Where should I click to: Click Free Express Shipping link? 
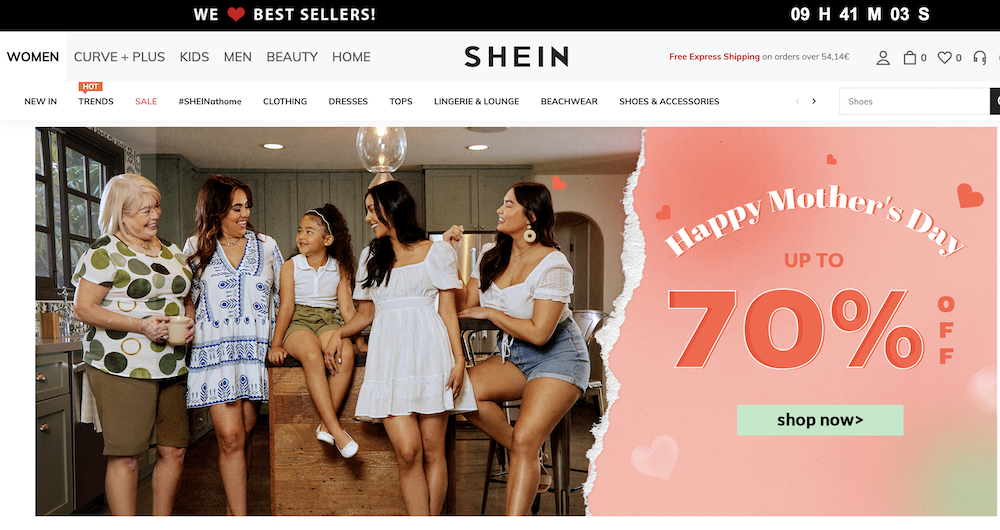(714, 57)
